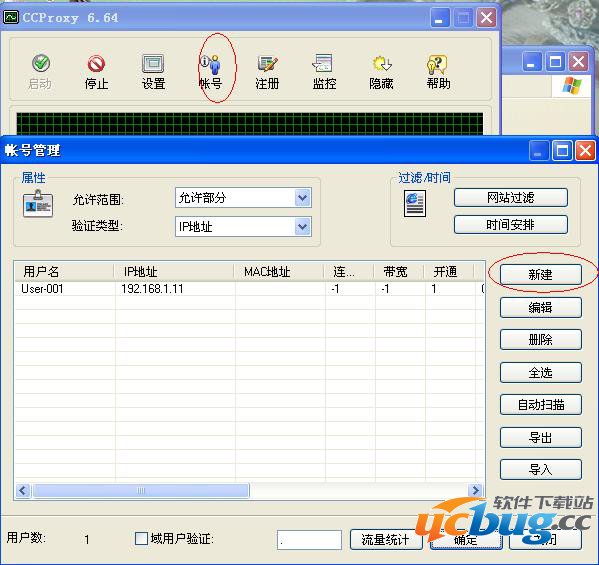Screen dimensions: 599x565
Task: Open the 监控 monitor icon
Action: [x=324, y=72]
